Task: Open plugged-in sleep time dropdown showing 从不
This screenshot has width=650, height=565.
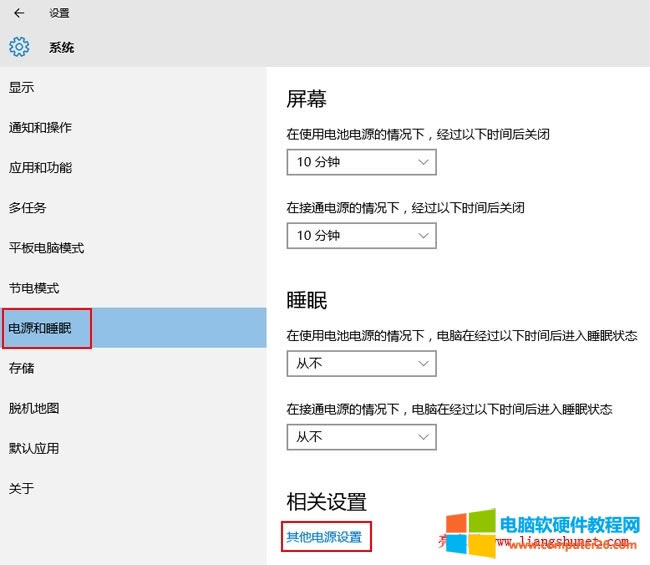Action: pos(361,437)
